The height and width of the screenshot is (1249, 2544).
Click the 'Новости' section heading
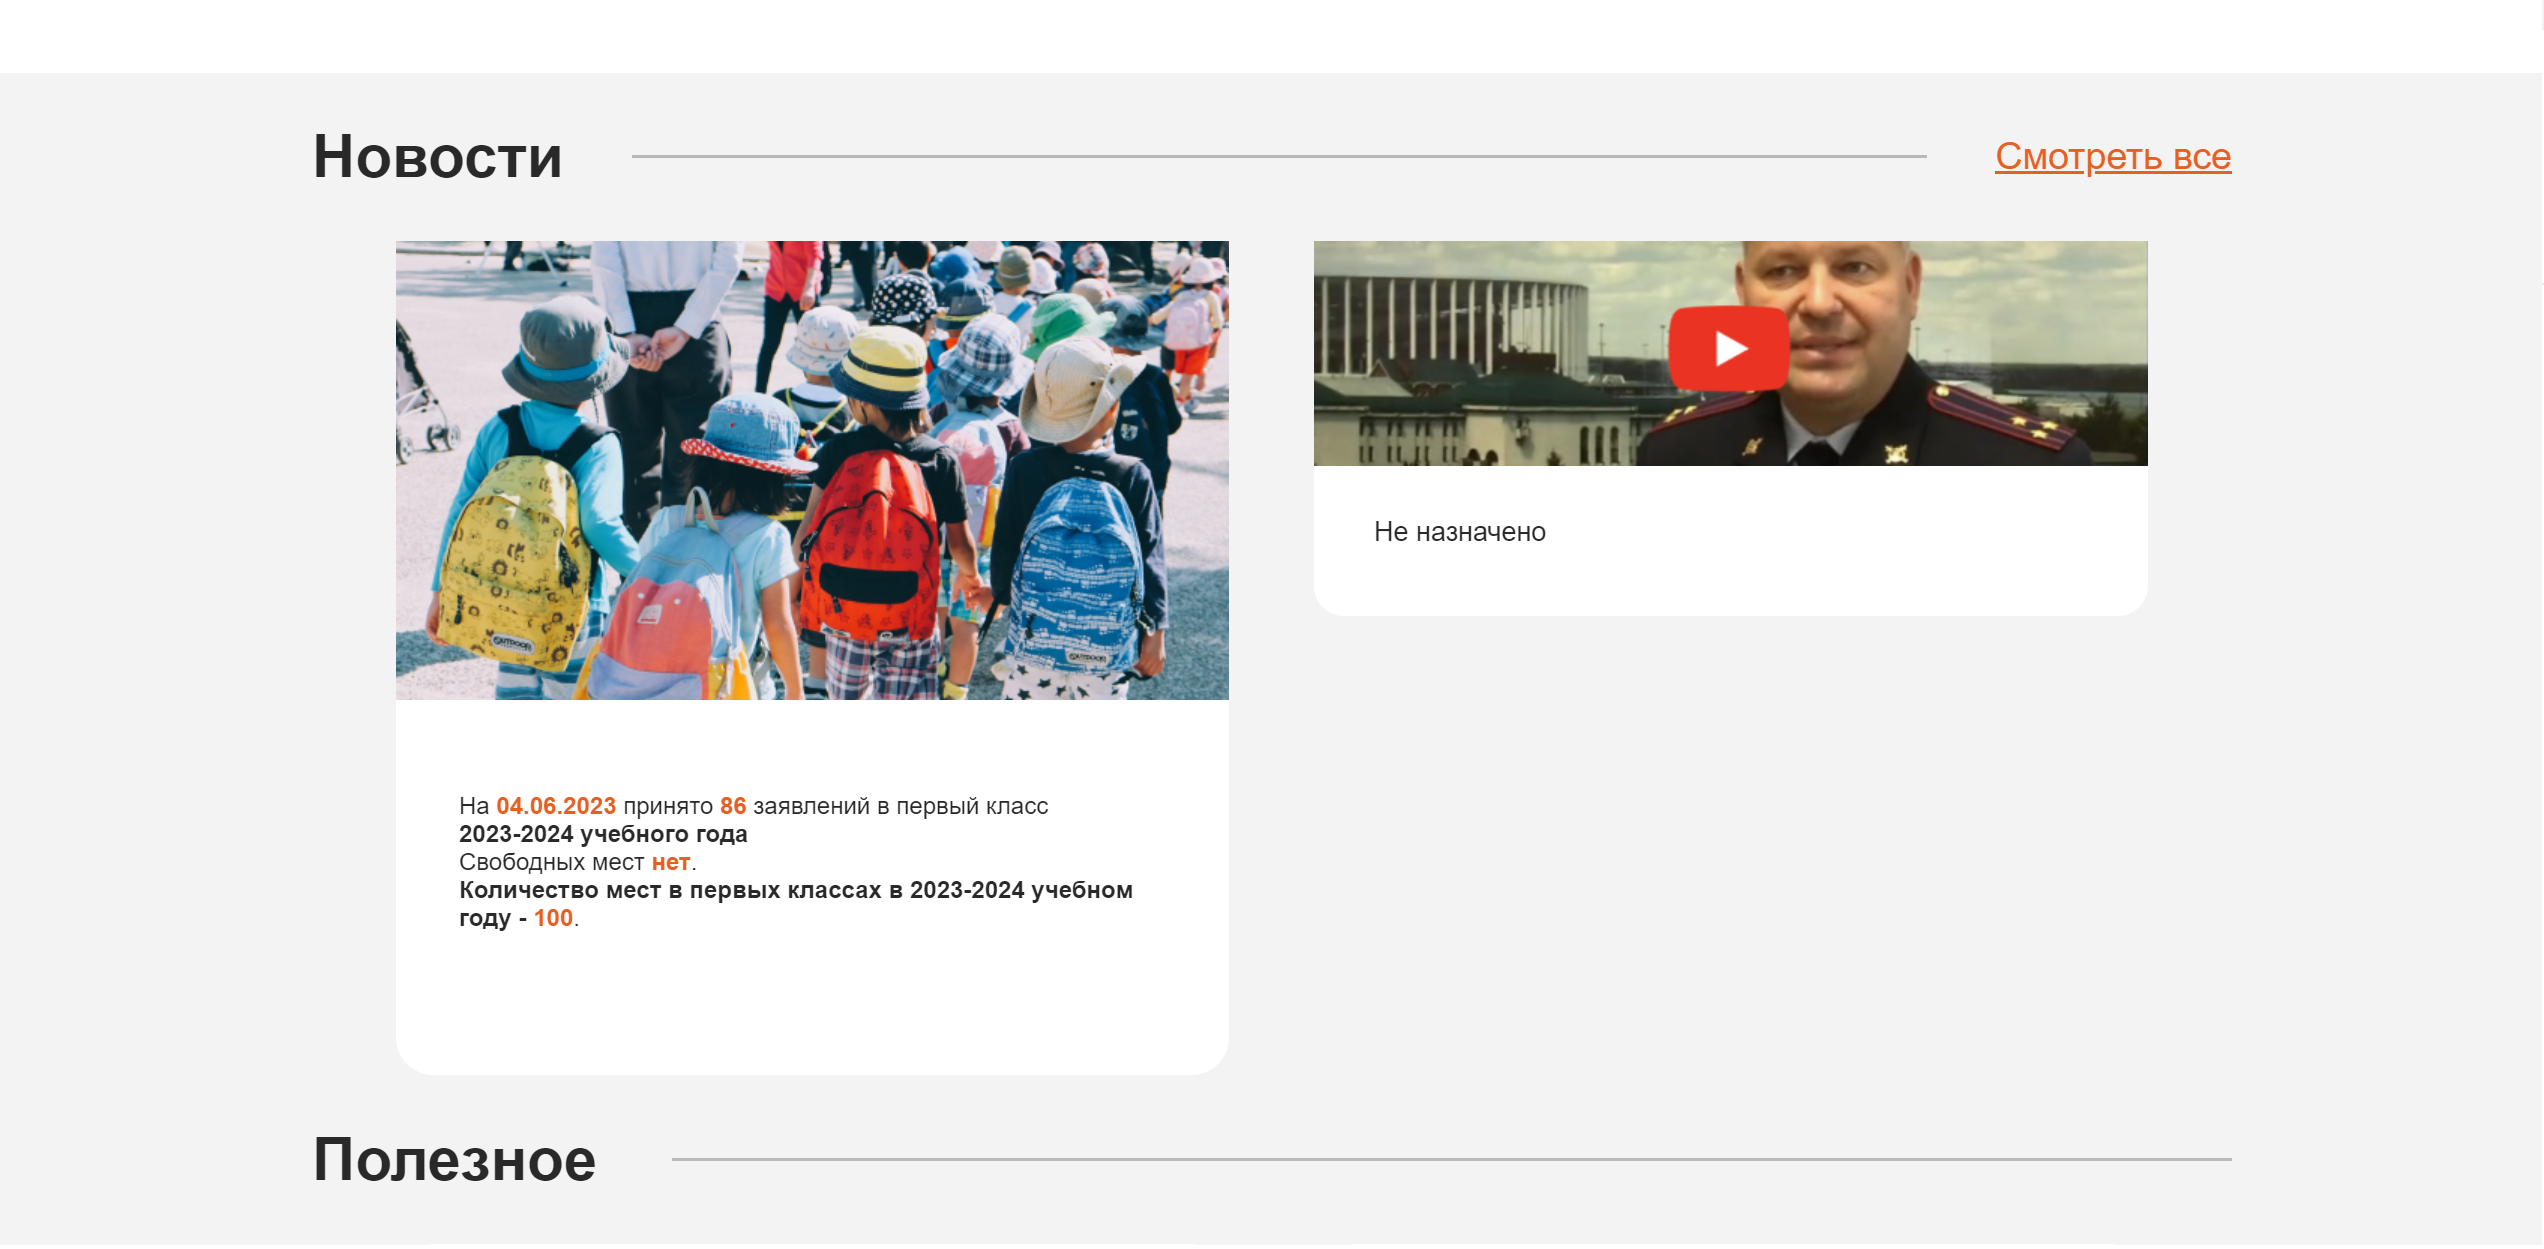(437, 157)
